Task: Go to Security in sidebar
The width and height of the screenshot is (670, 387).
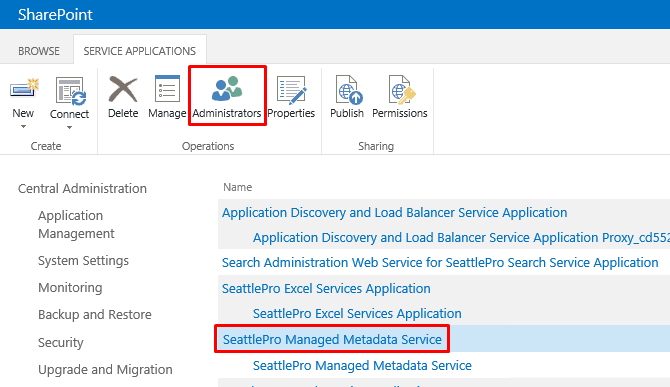Action: pos(61,342)
